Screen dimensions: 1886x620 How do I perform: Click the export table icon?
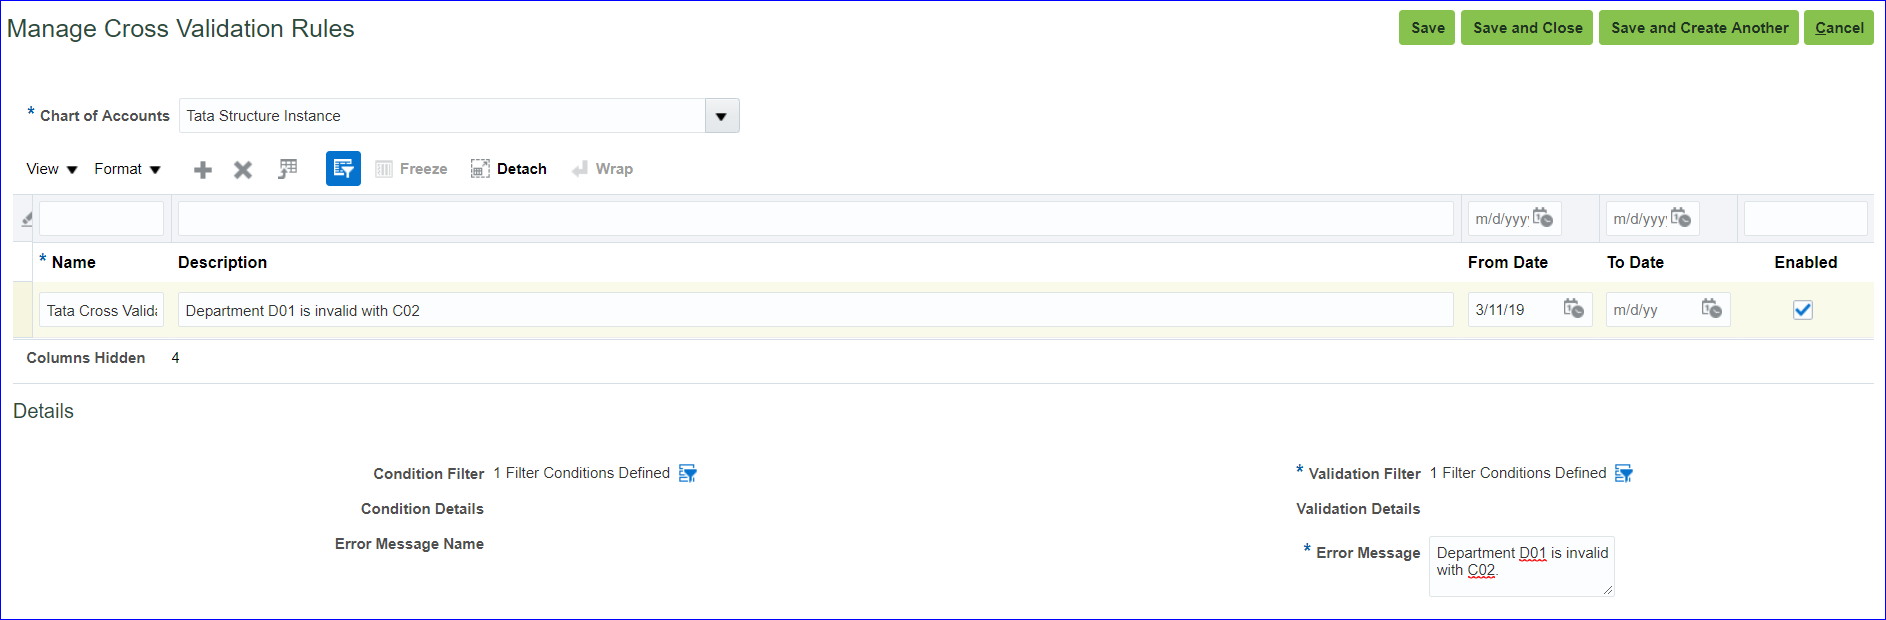pos(288,169)
